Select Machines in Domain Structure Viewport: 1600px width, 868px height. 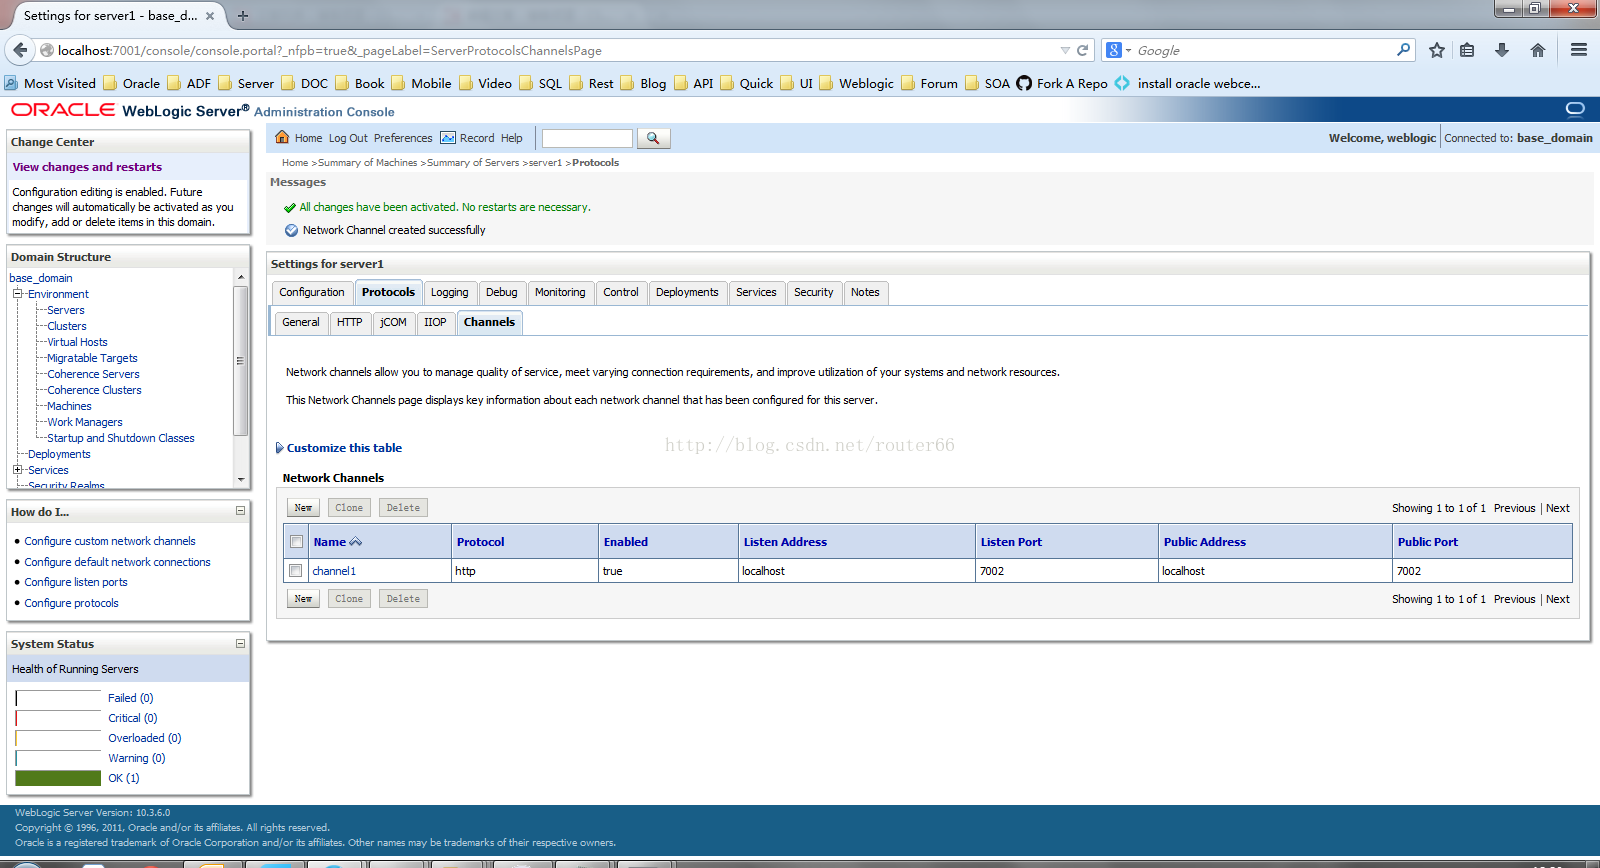click(x=69, y=406)
